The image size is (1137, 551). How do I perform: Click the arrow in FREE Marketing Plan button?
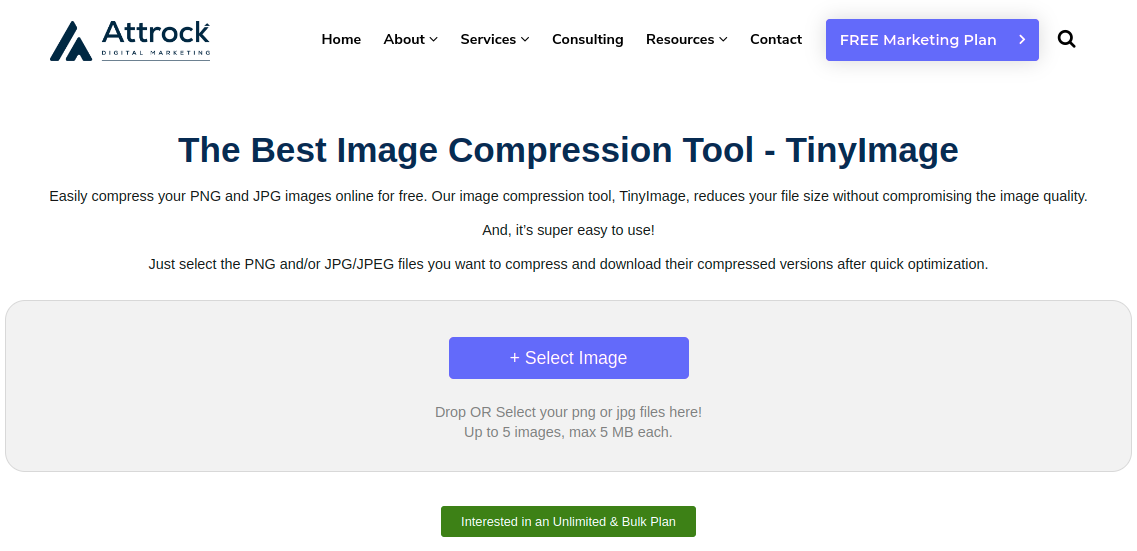[x=1022, y=40]
